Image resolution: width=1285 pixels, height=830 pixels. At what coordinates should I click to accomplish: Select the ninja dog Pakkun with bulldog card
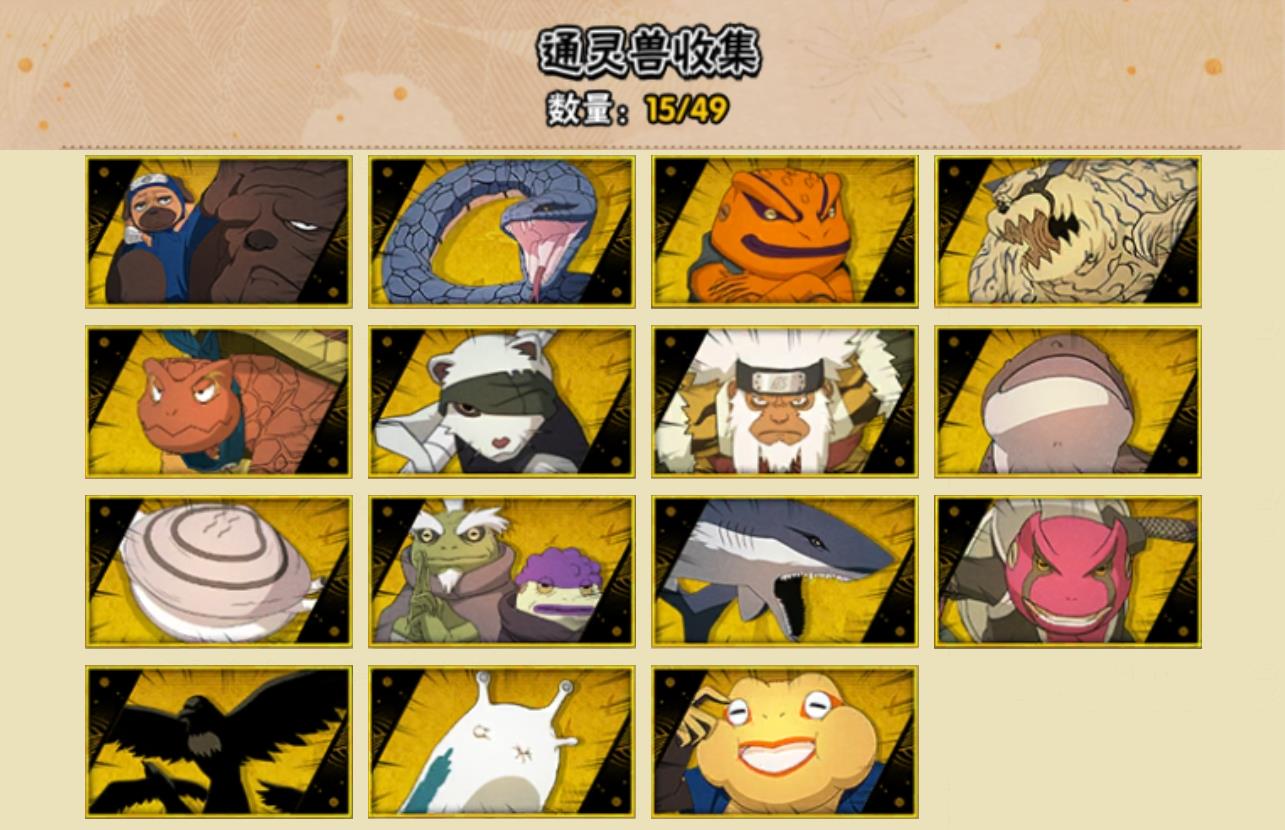(218, 231)
